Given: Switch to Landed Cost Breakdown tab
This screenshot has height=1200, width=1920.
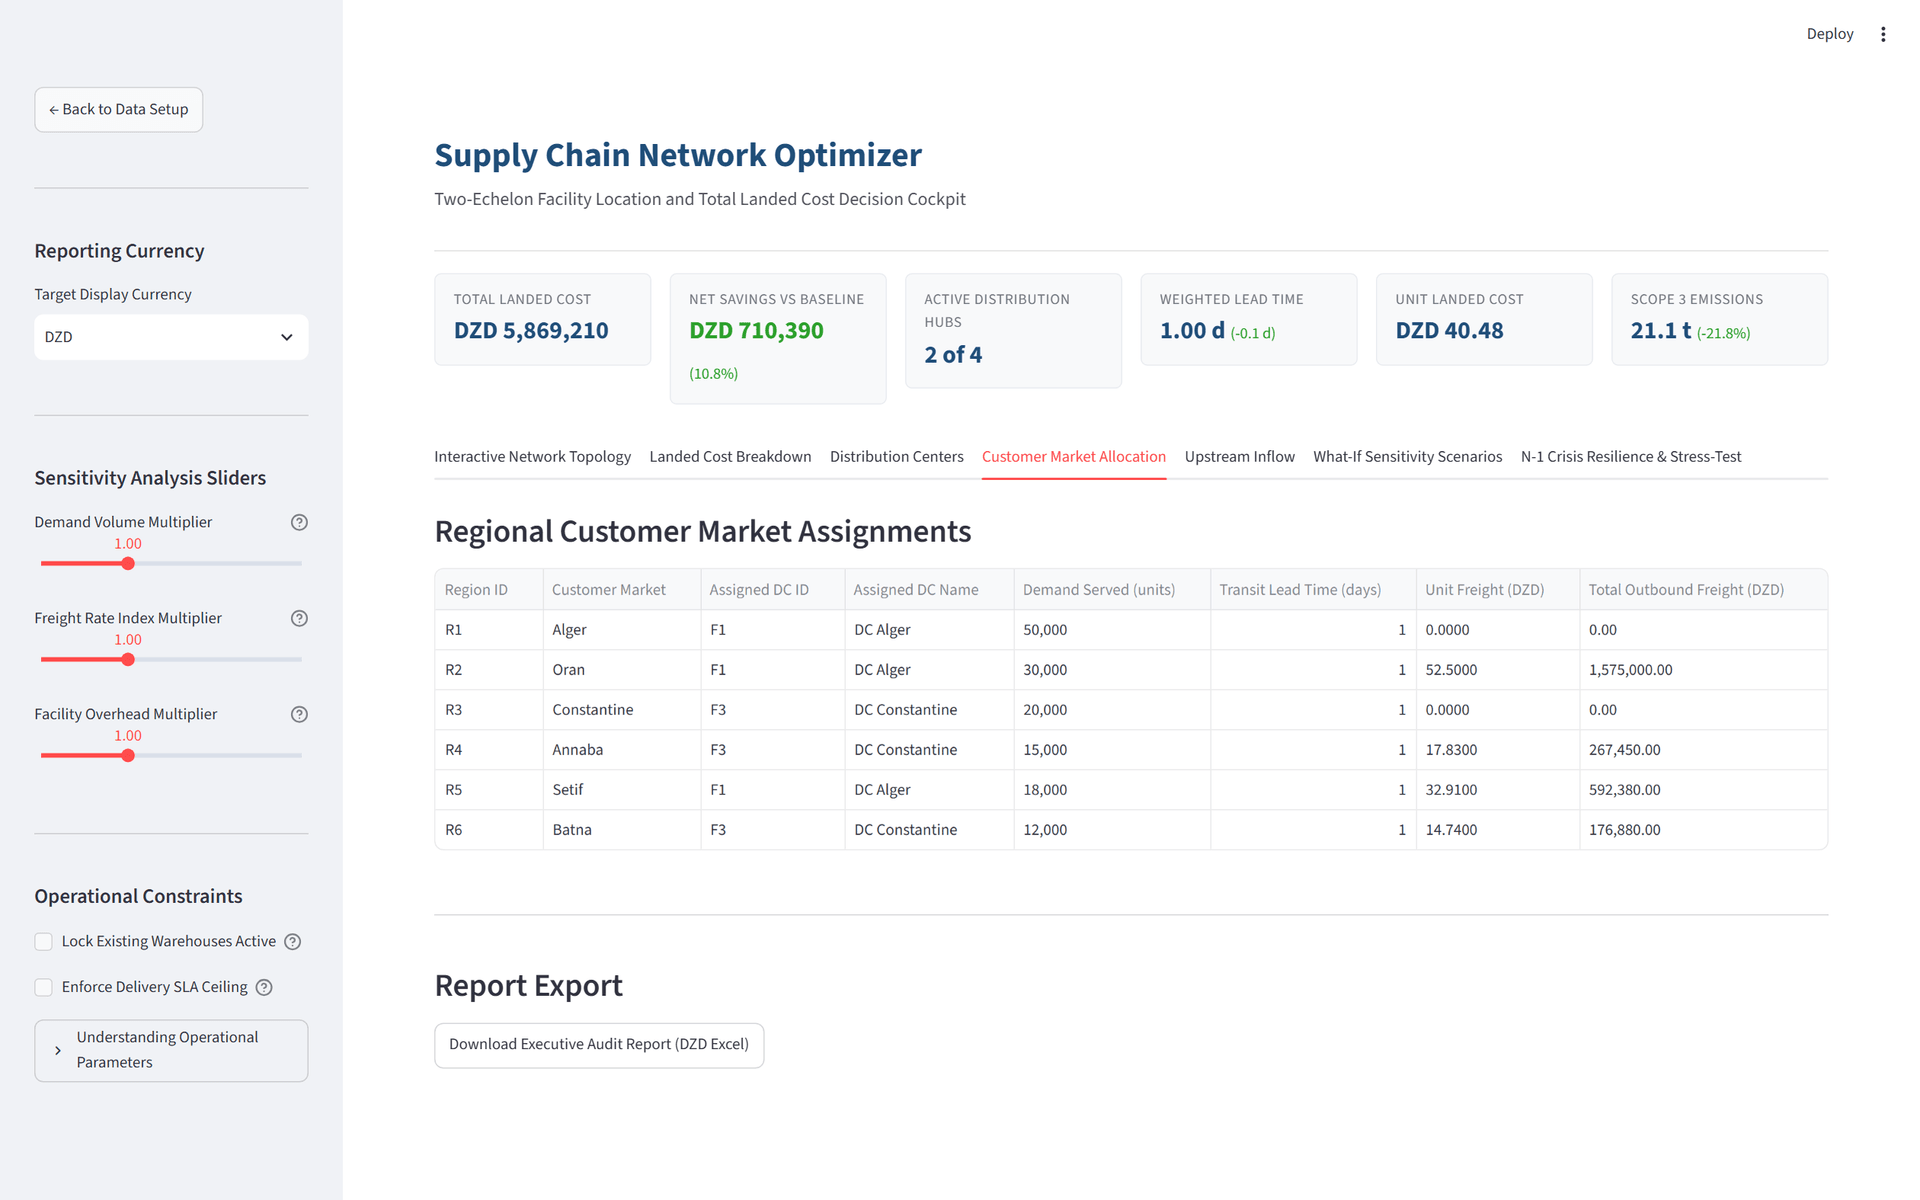Looking at the screenshot, I should [x=730, y=457].
